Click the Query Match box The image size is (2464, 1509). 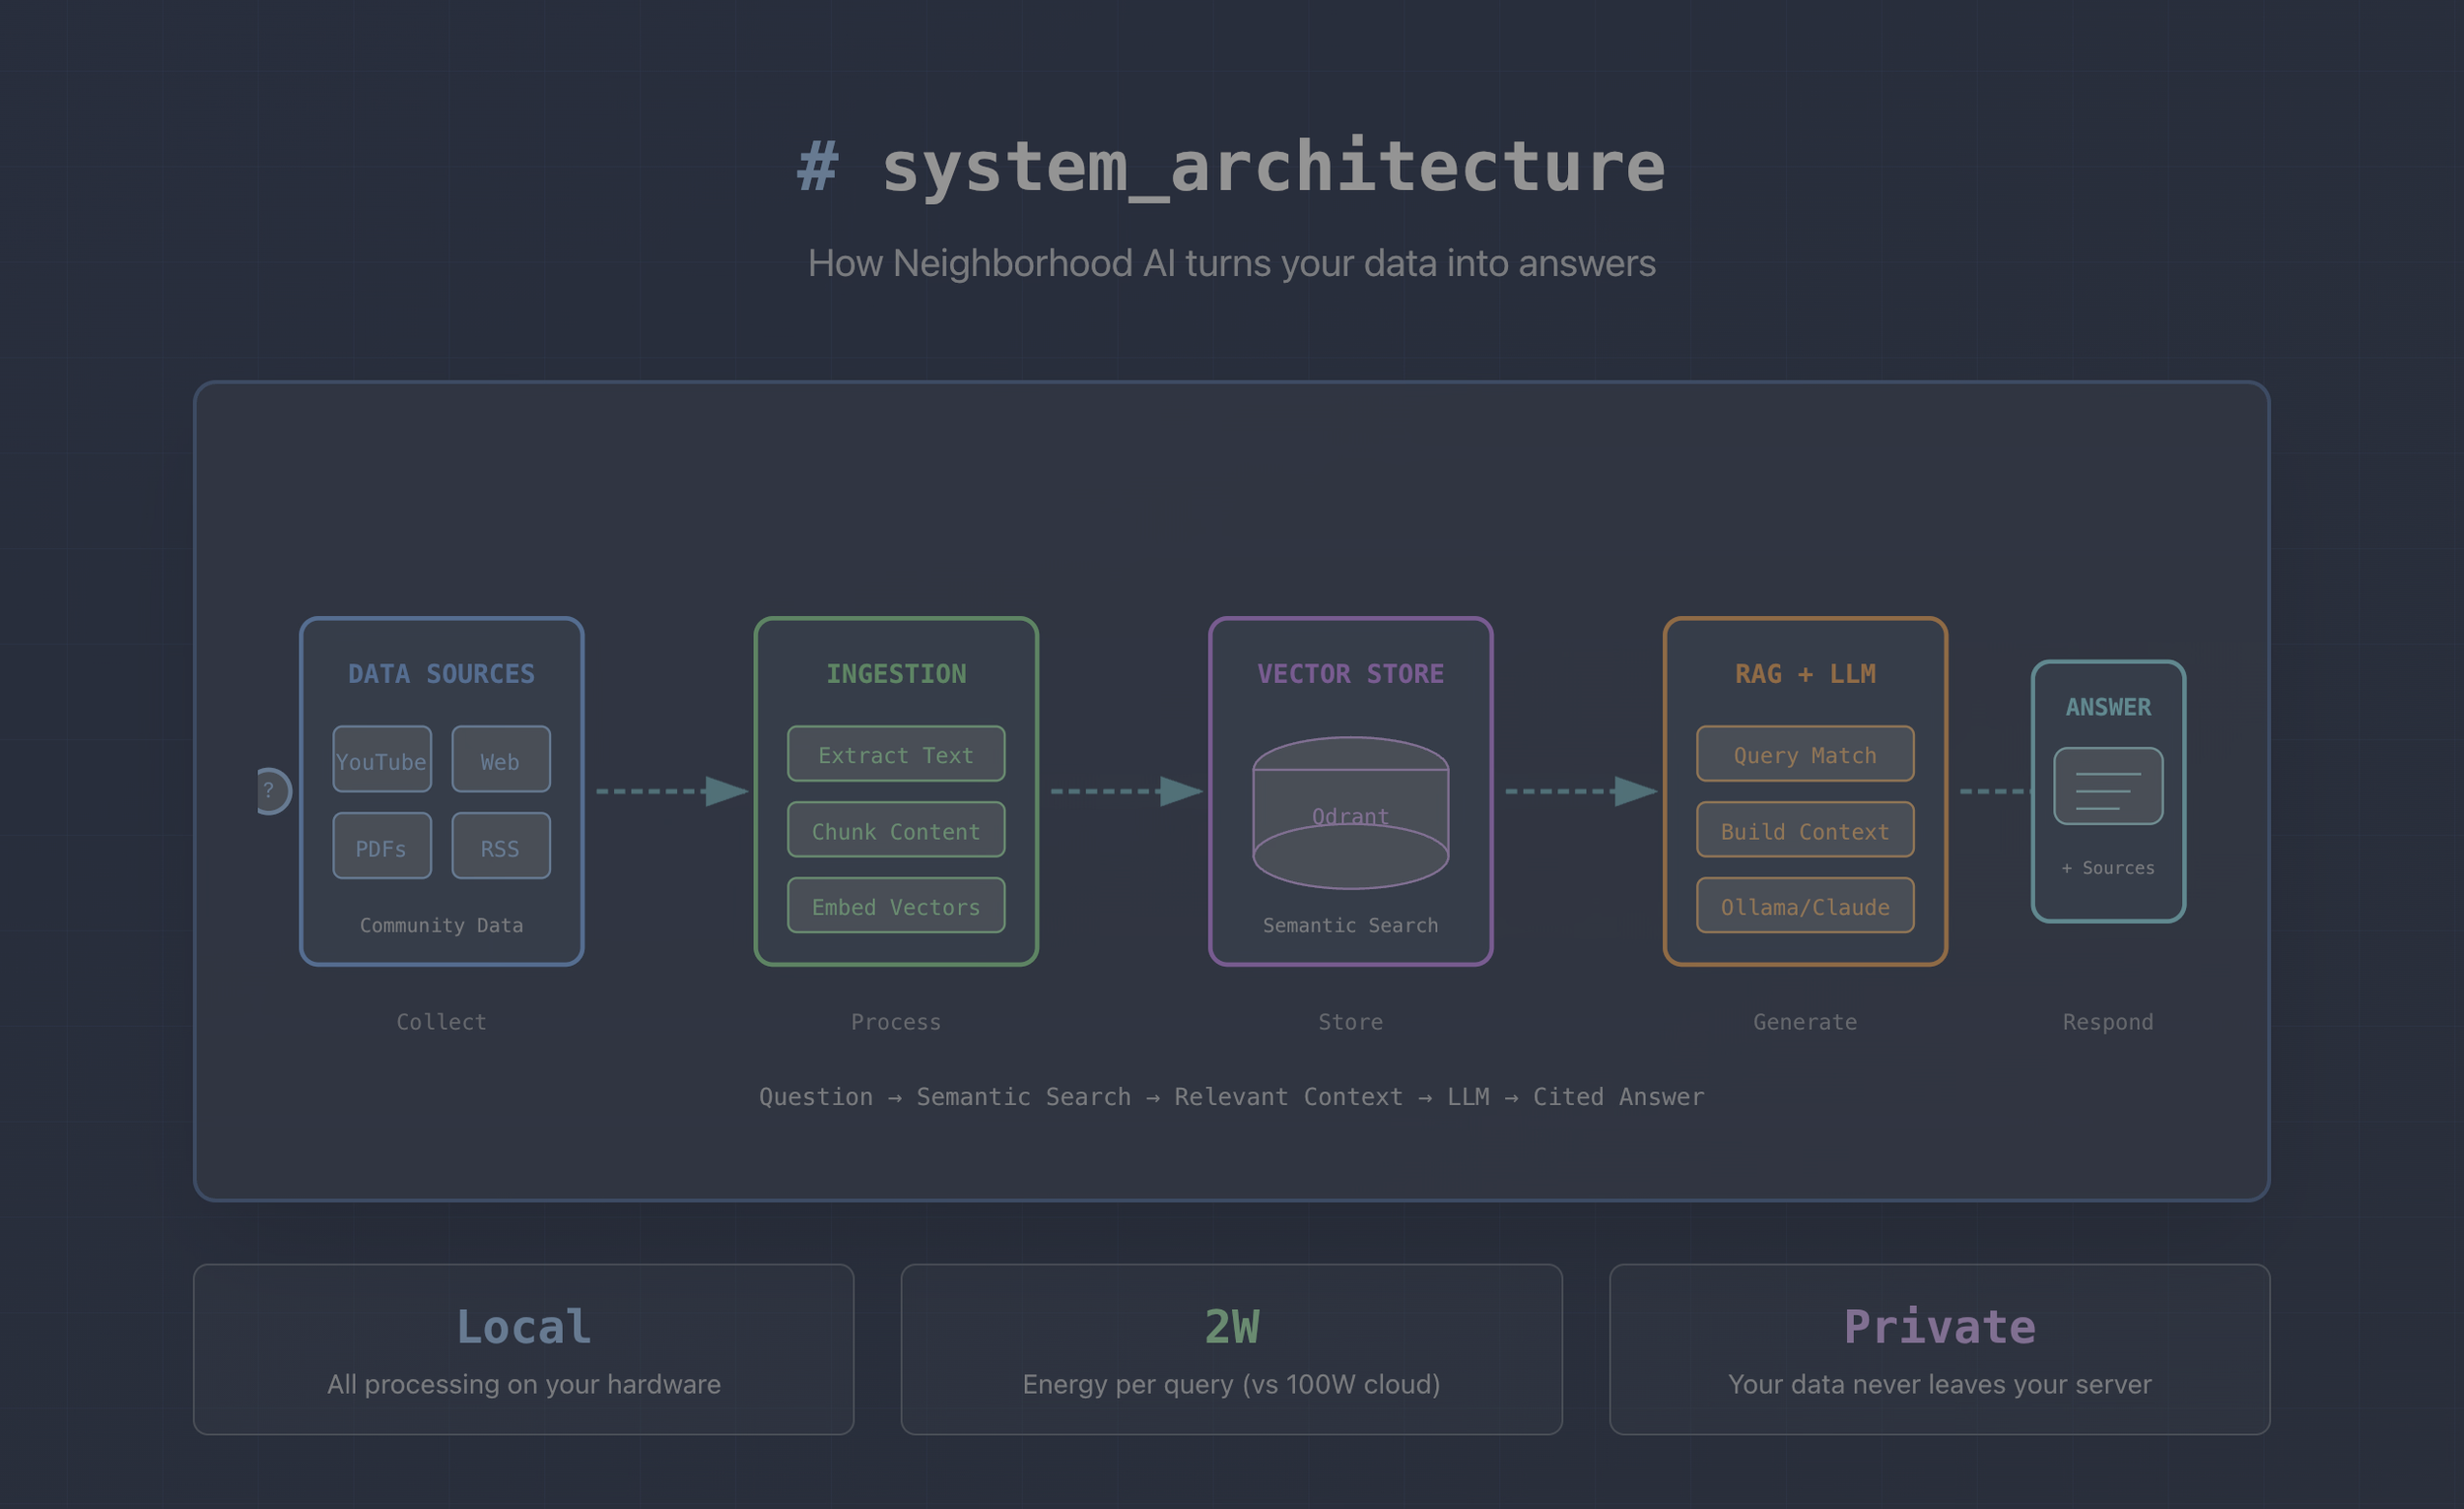[1805, 754]
